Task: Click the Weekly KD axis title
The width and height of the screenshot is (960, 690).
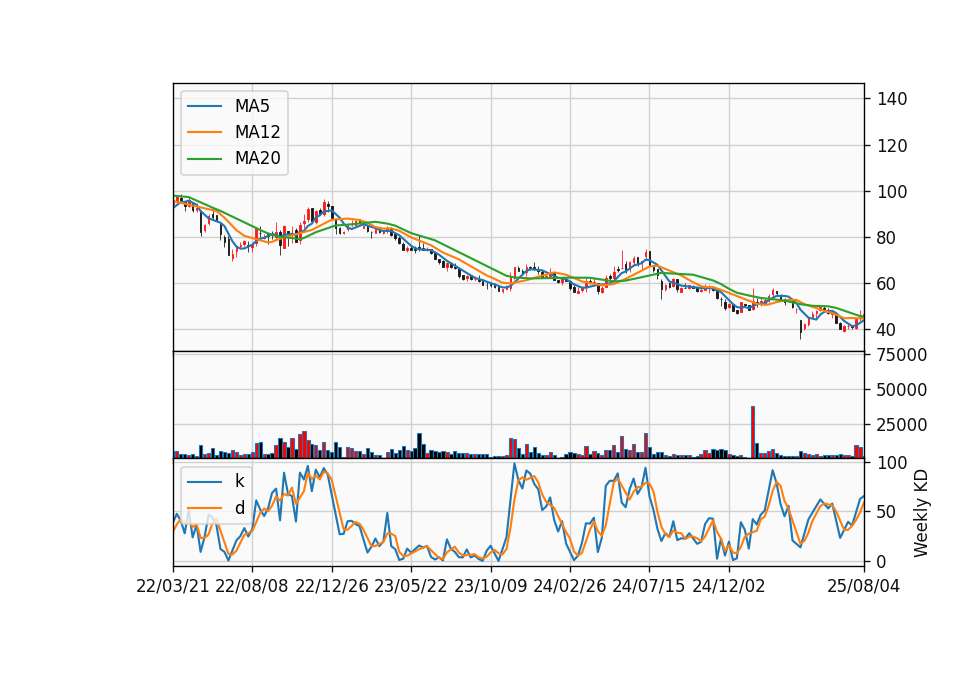Action: coord(921,513)
